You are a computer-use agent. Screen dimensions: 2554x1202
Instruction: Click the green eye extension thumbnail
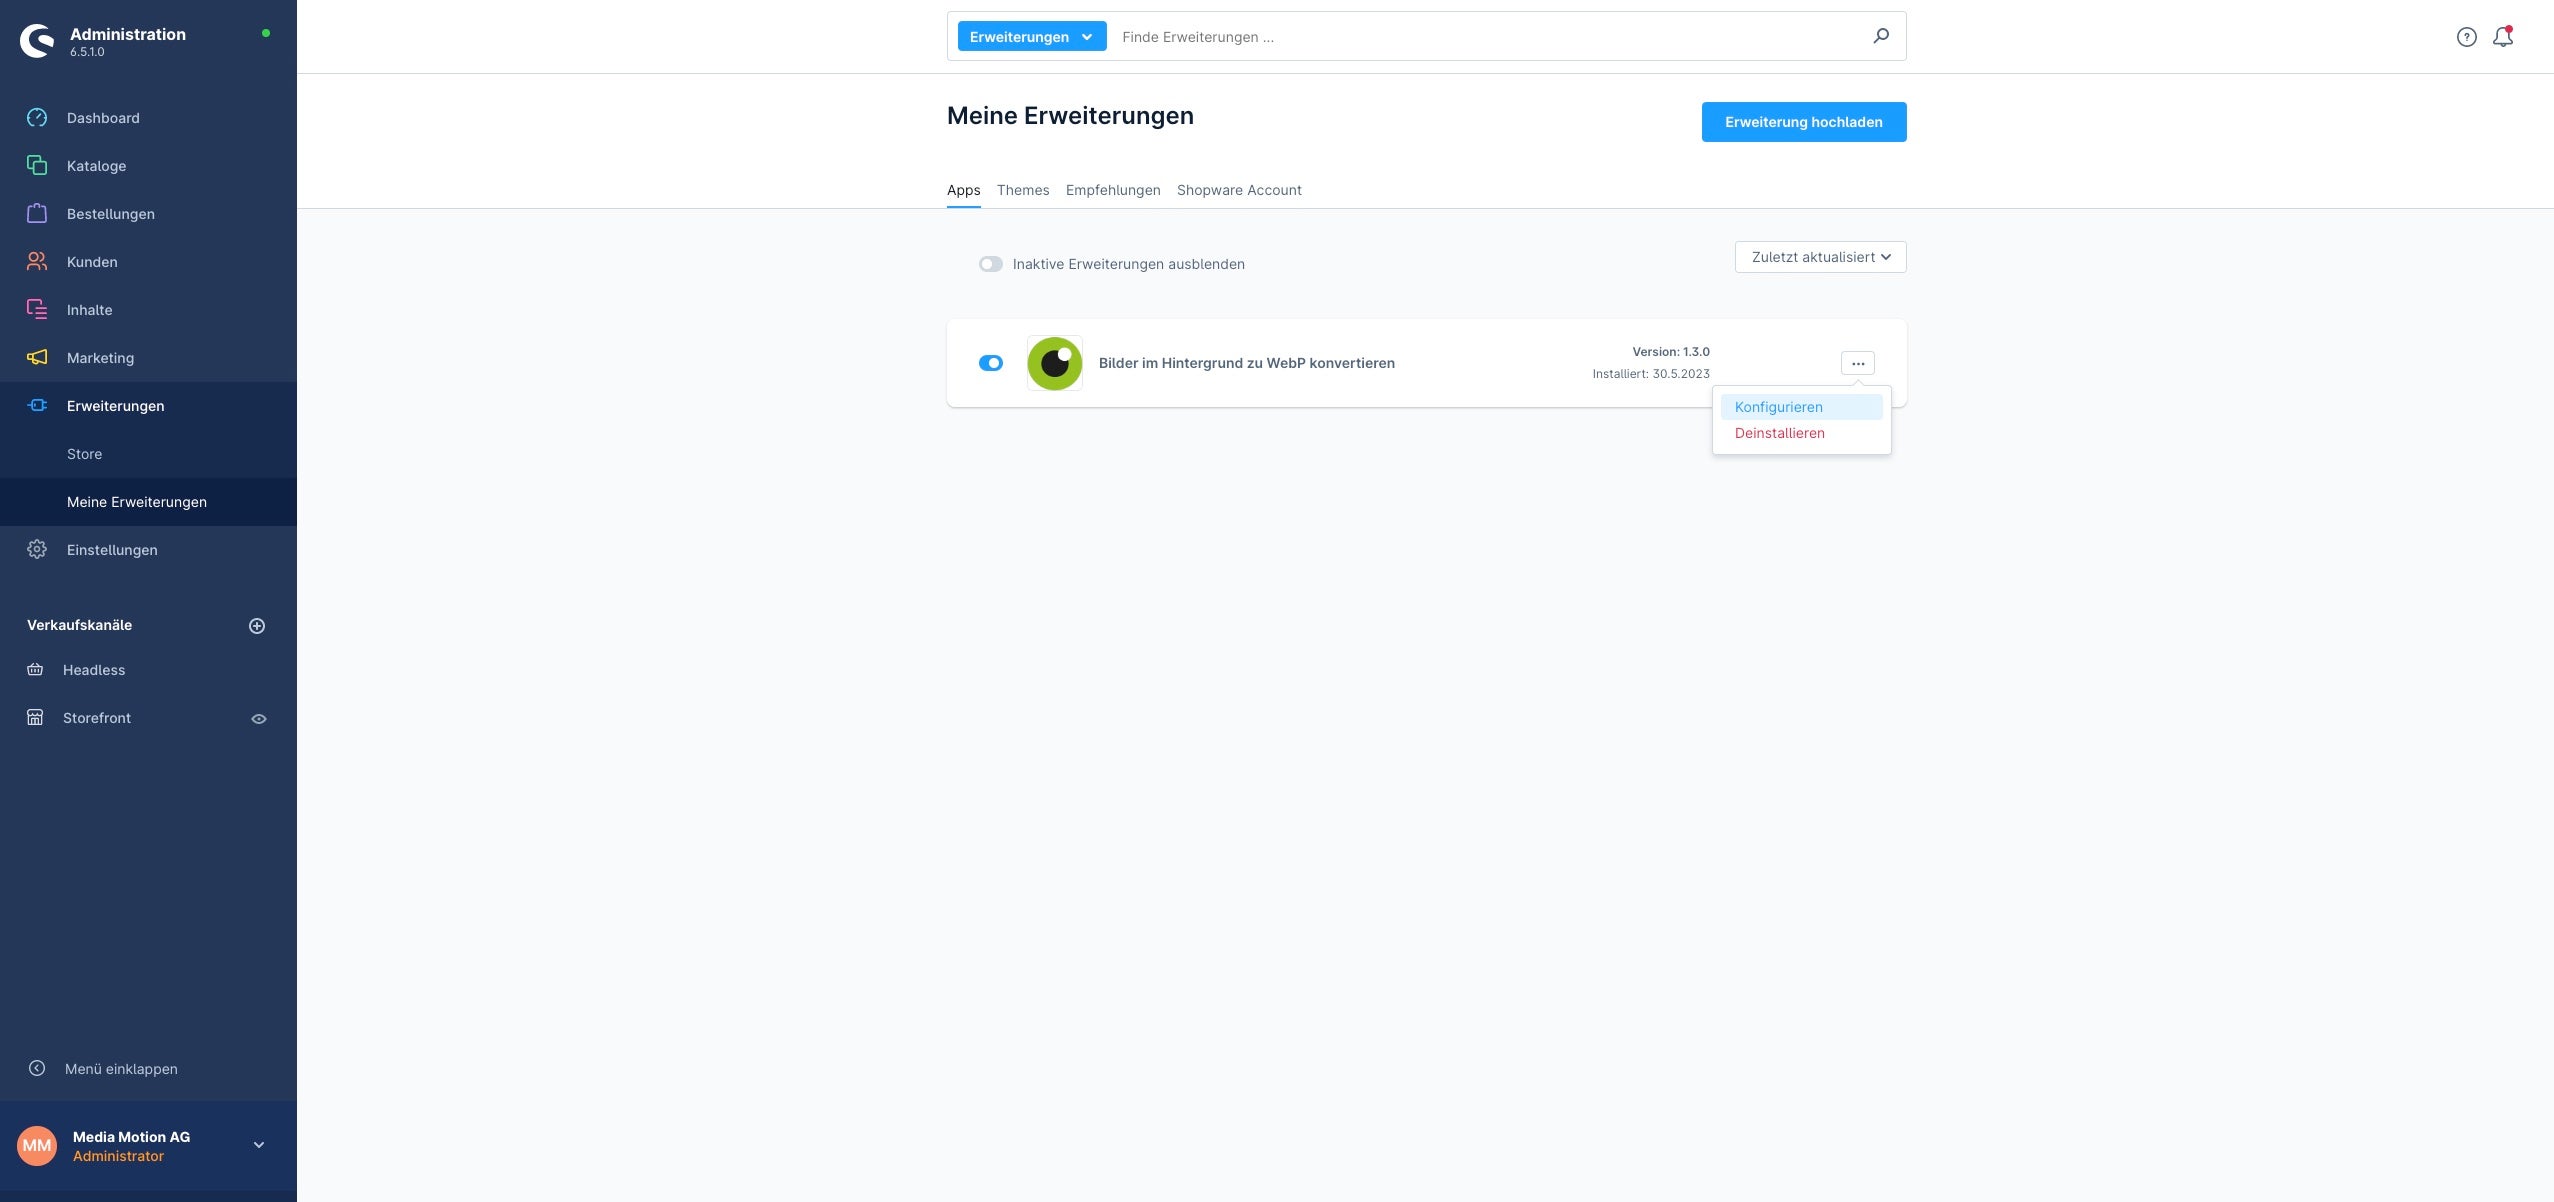tap(1055, 363)
